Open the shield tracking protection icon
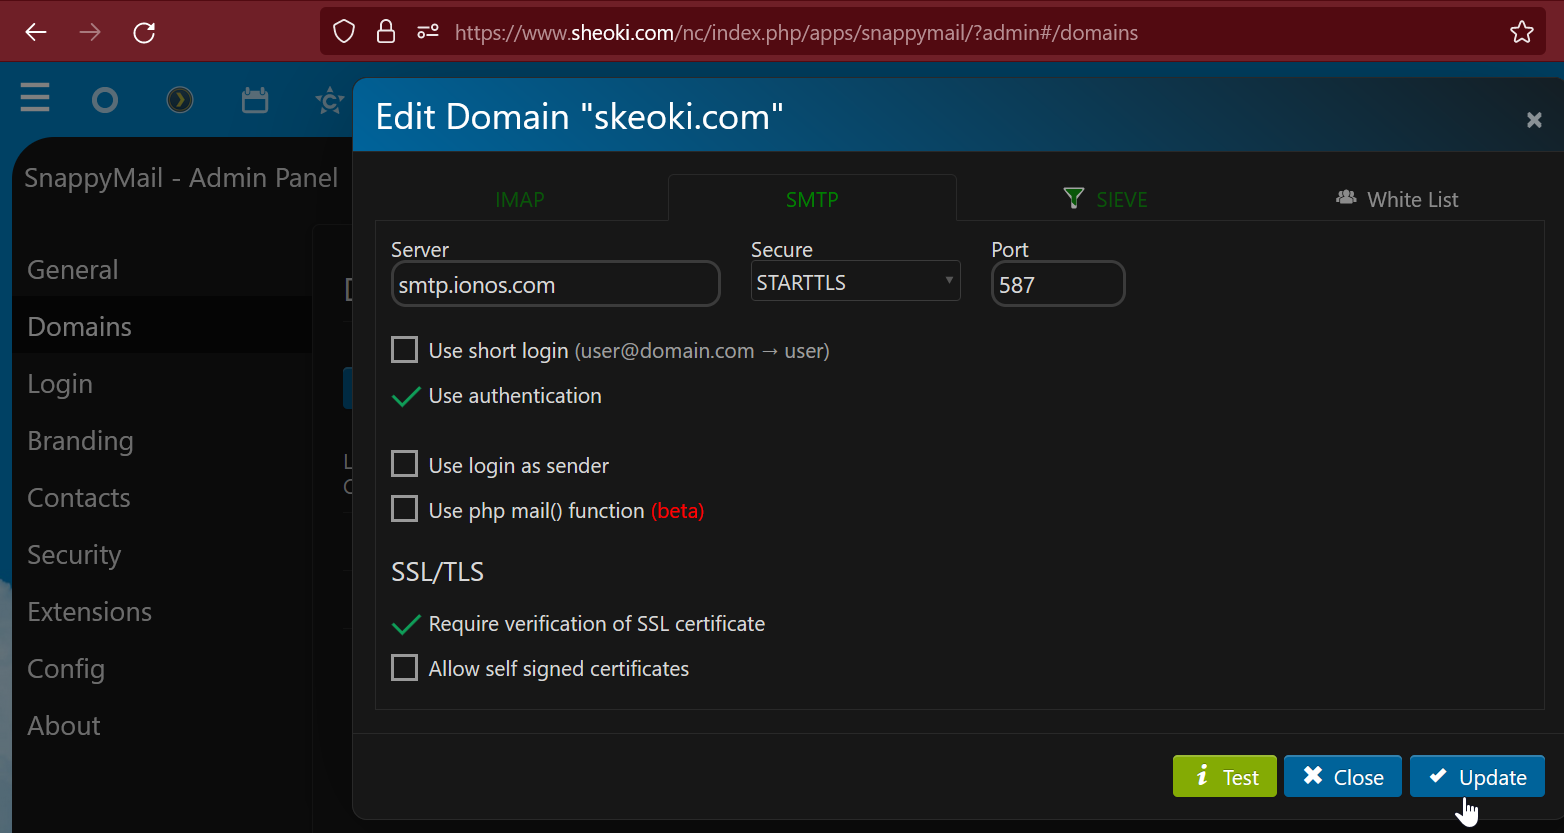Viewport: 1564px width, 833px height. click(344, 32)
